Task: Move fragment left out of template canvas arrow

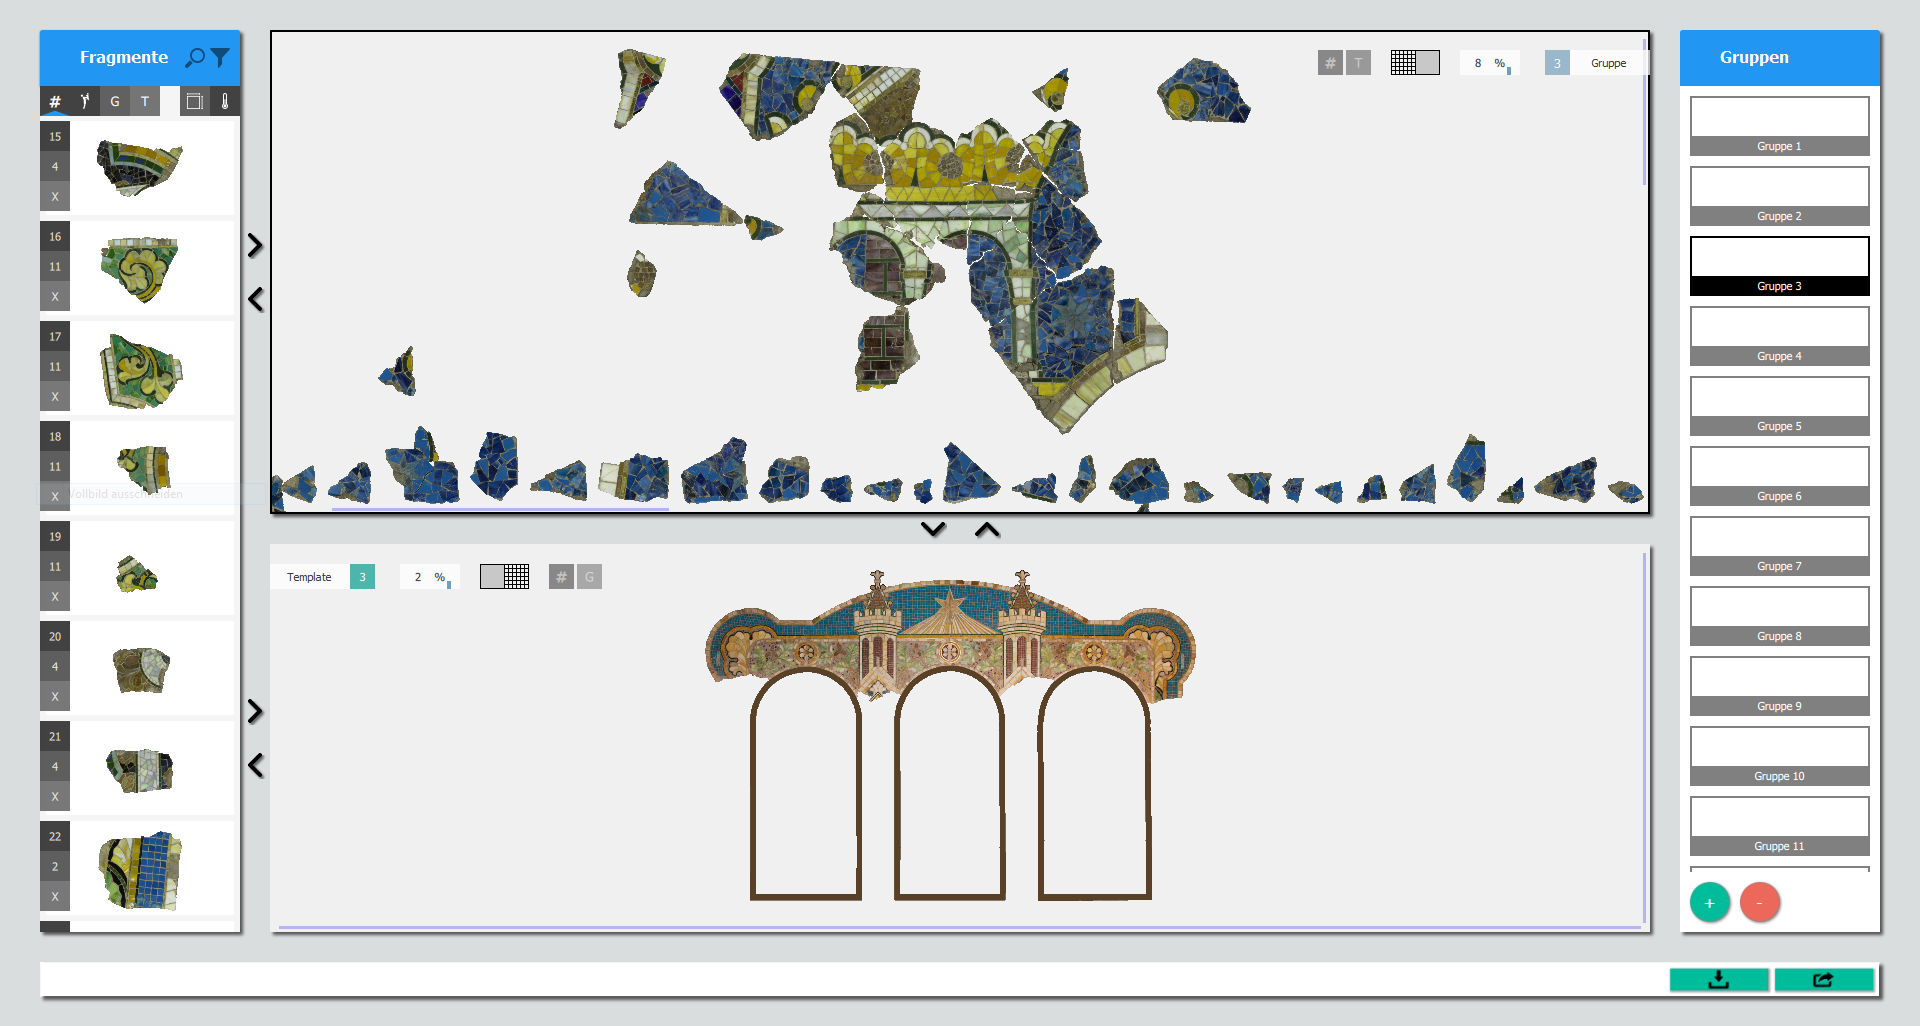Action: [255, 765]
